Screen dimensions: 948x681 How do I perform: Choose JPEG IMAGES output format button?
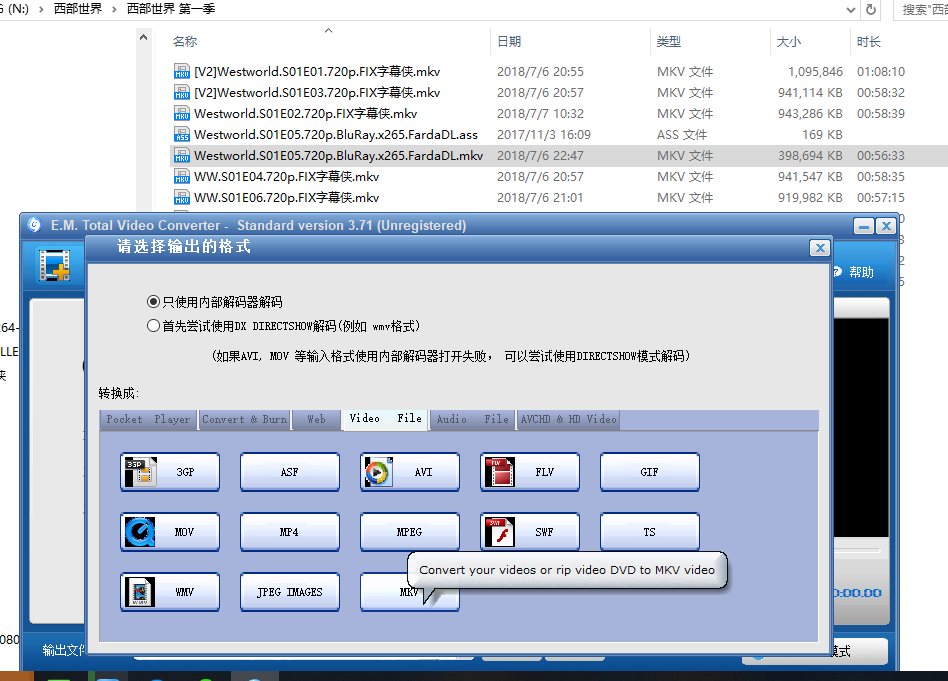(290, 591)
